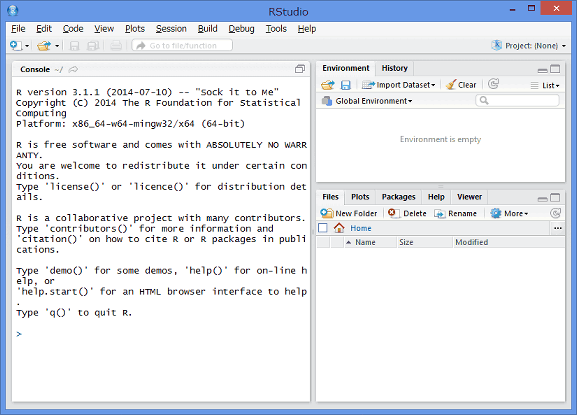This screenshot has height=415, width=577.
Task: Open the Build menu
Action: pyautogui.click(x=208, y=29)
